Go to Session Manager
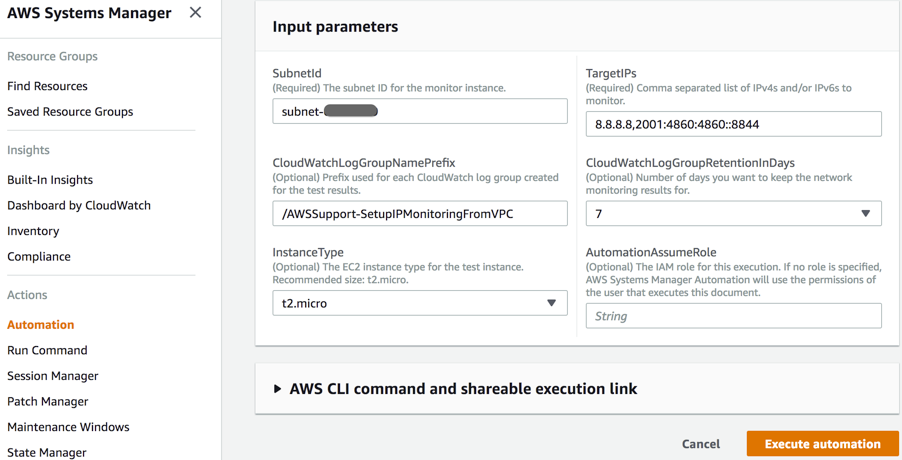This screenshot has height=460, width=902. click(x=53, y=376)
